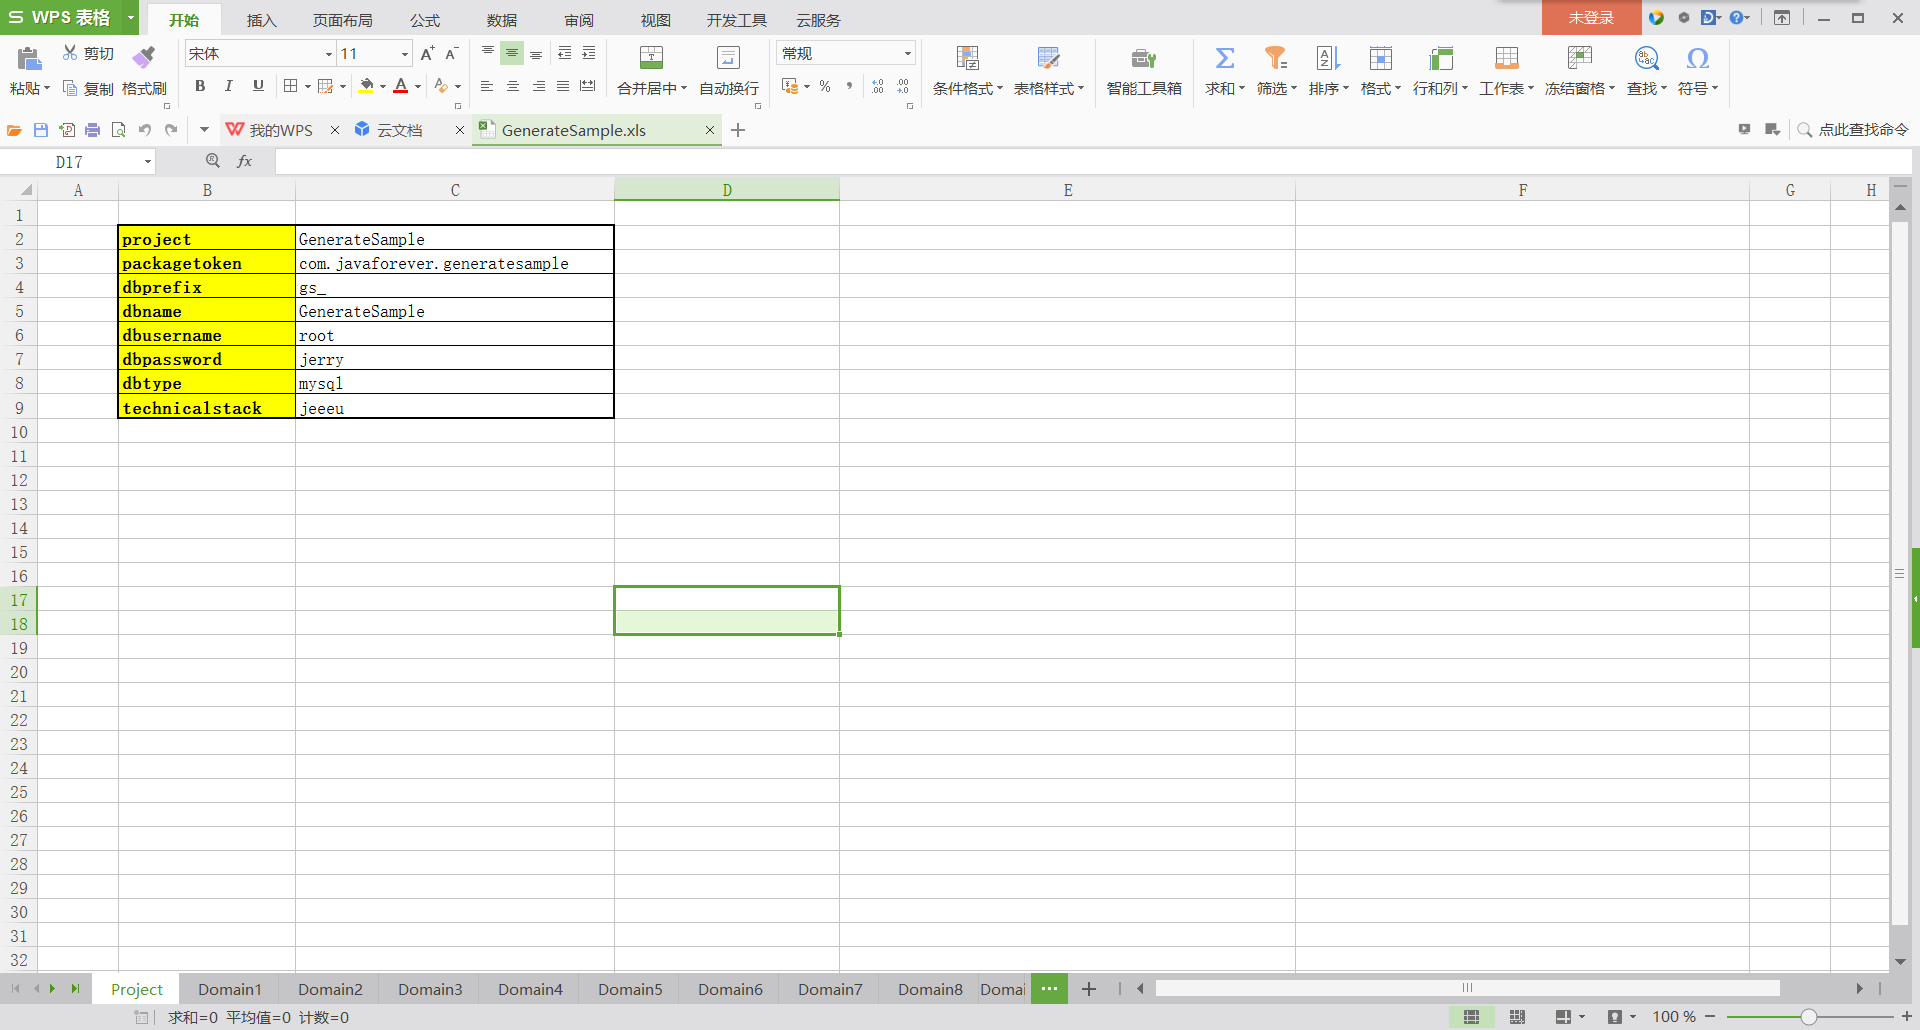Viewport: 1920px width, 1030px height.
Task: Open the Filter (筛选) funnel tool
Action: (1275, 58)
